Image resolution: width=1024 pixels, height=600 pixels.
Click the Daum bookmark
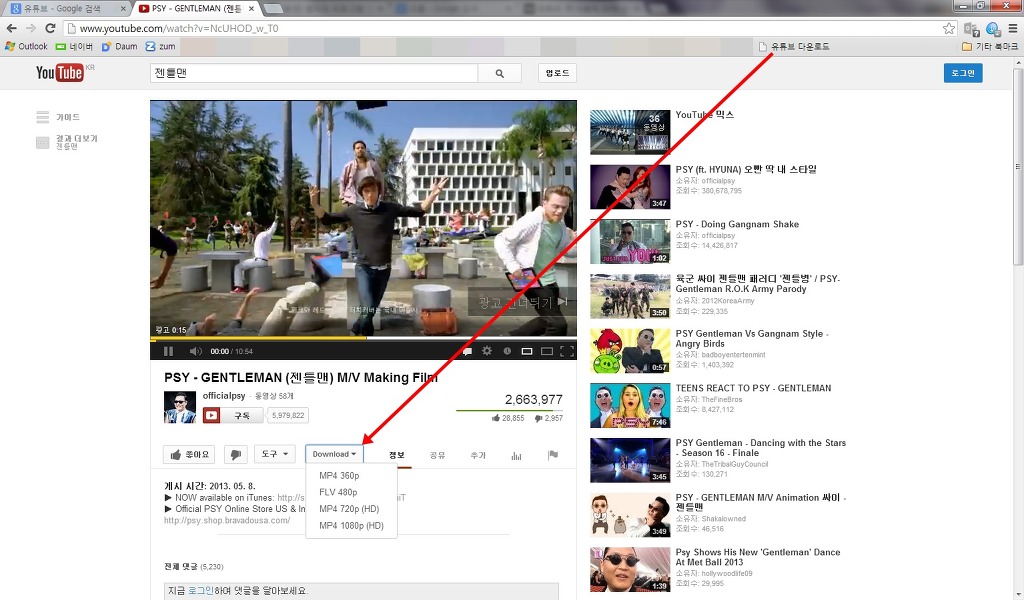pyautogui.click(x=120, y=46)
